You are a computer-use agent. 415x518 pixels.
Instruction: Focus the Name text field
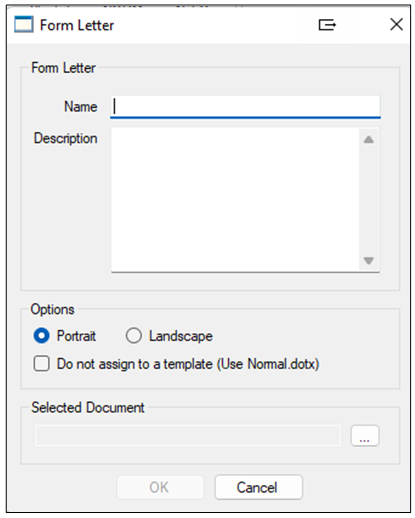pyautogui.click(x=245, y=107)
